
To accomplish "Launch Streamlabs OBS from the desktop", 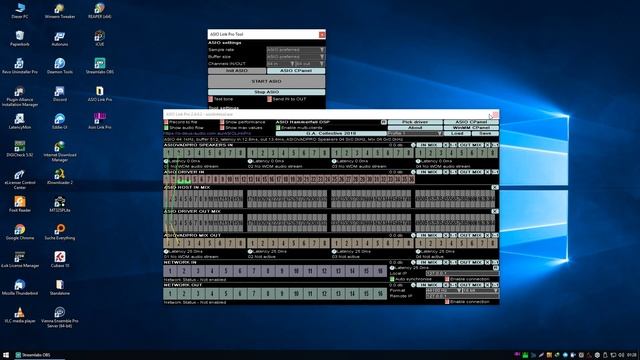I will click(x=100, y=66).
